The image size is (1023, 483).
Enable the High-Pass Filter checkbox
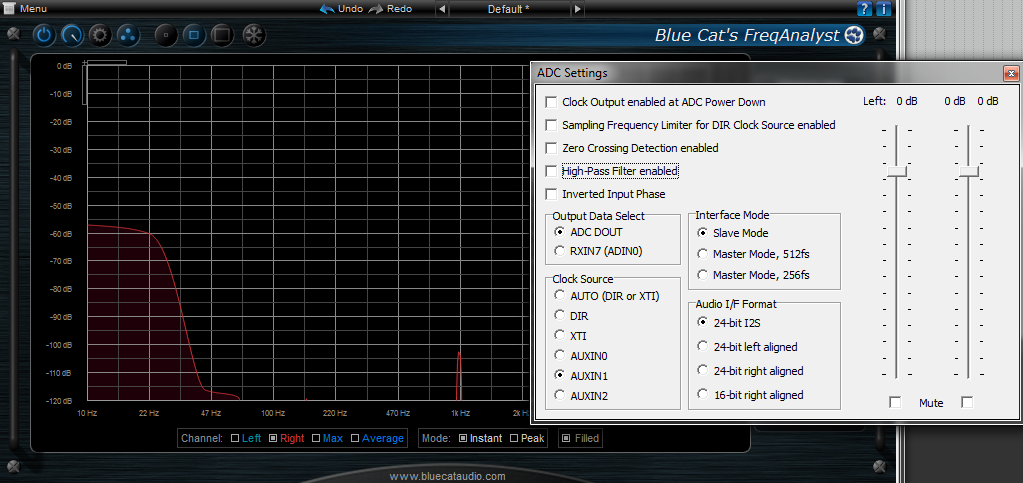(x=551, y=171)
